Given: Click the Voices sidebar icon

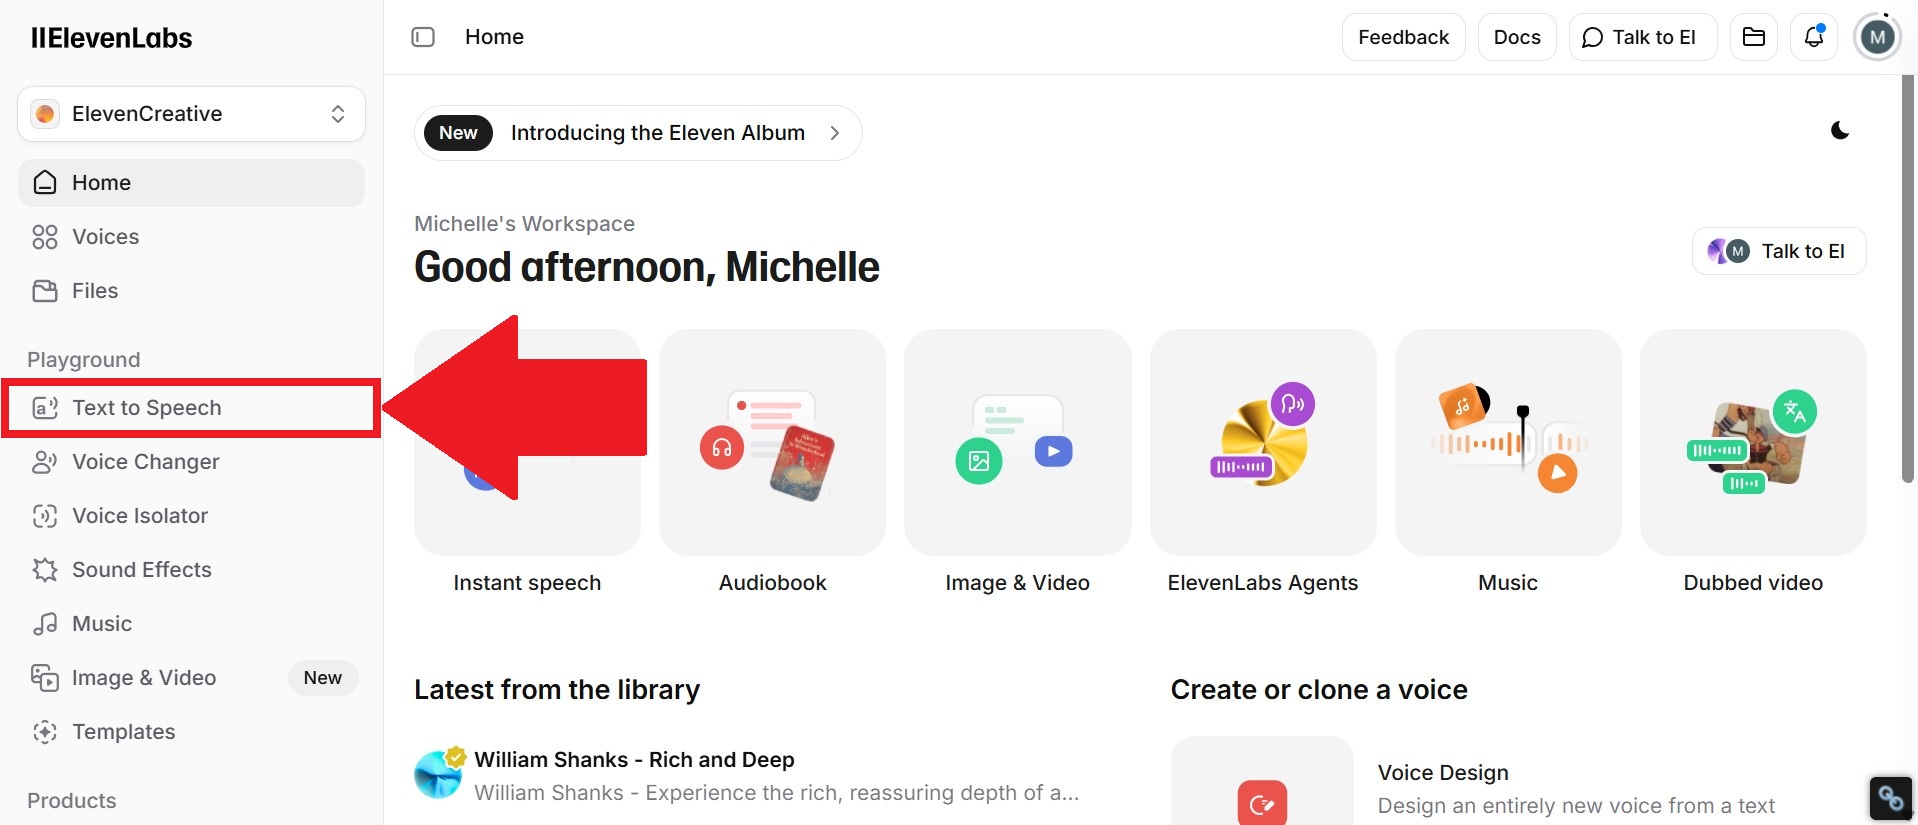Looking at the screenshot, I should click(x=45, y=237).
